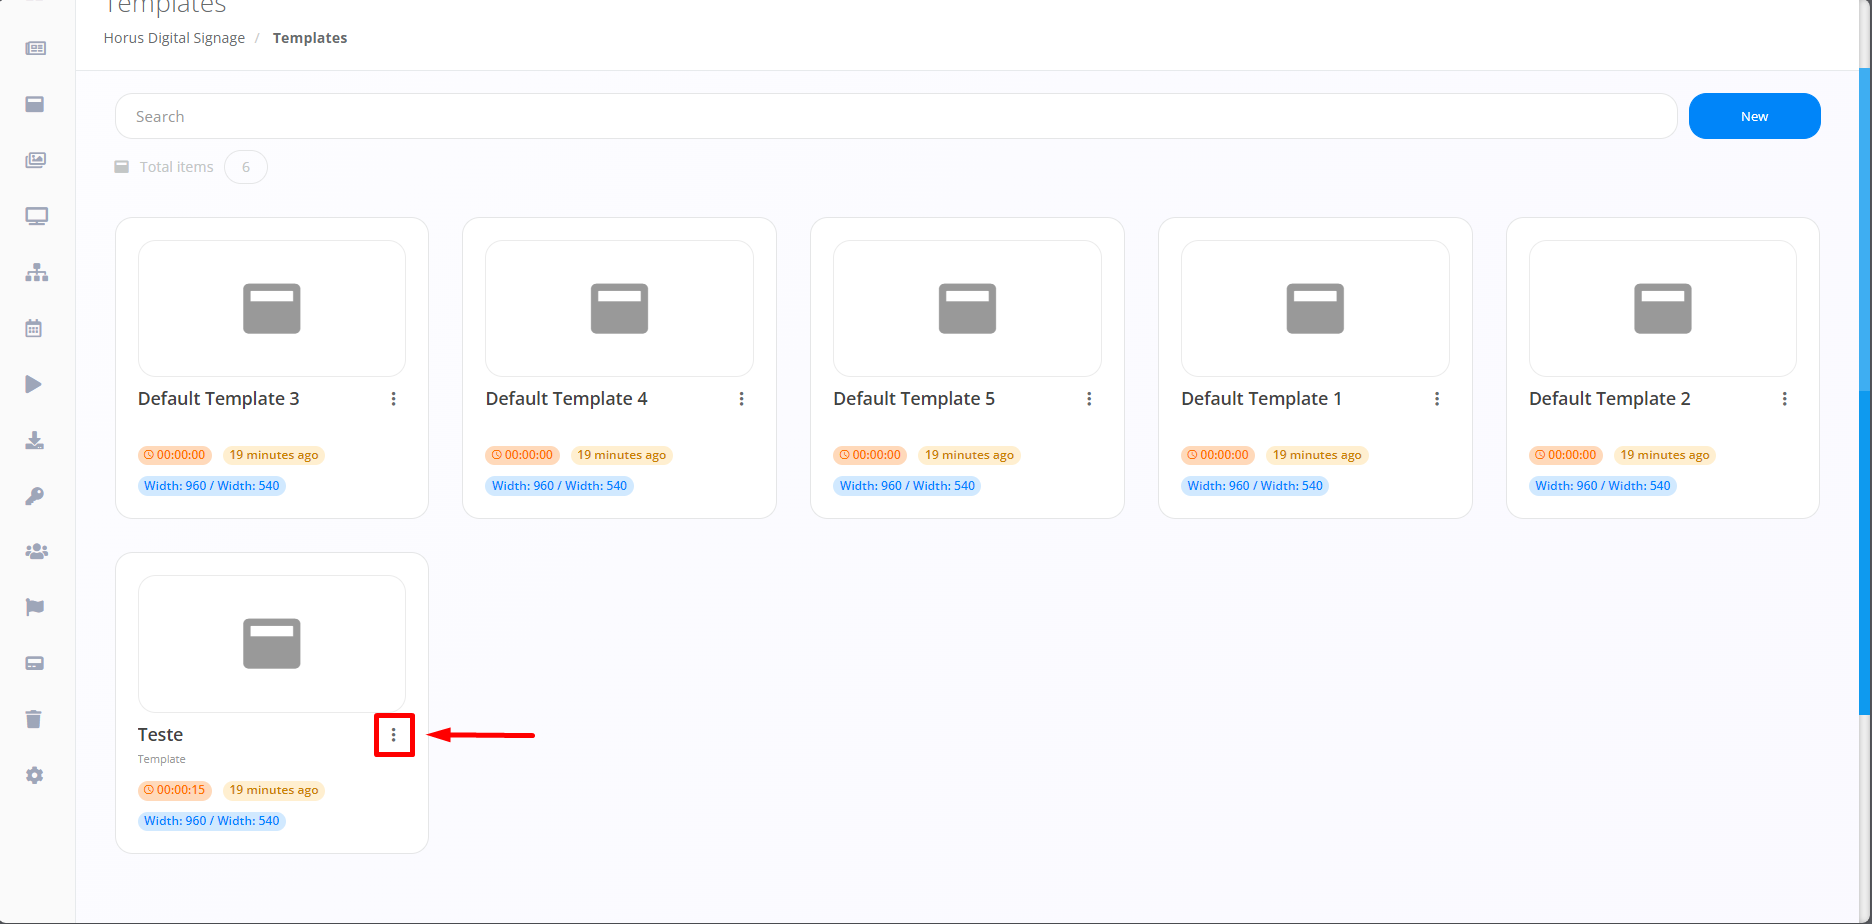Image resolution: width=1872 pixels, height=924 pixels.
Task: Open the newspaper icon in the sidebar
Action: click(36, 48)
